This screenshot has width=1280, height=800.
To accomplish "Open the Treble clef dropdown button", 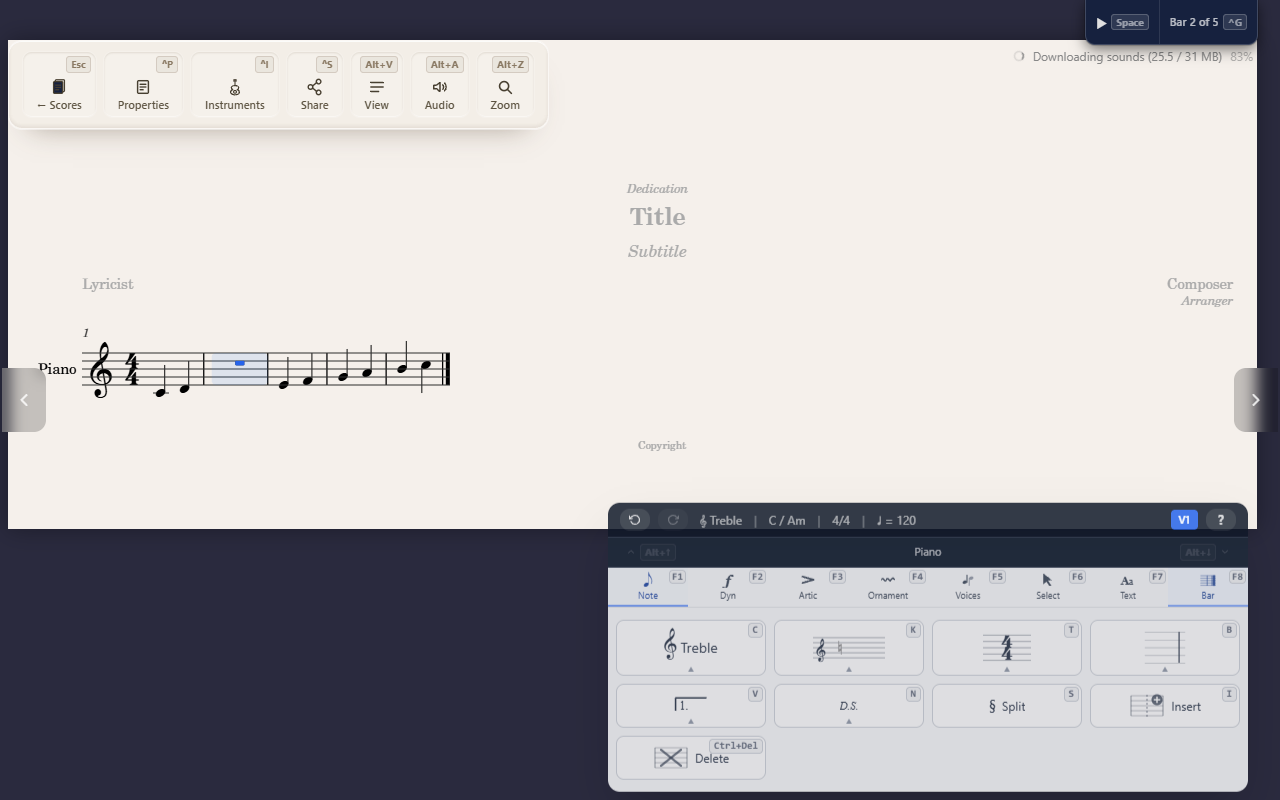I will [691, 648].
